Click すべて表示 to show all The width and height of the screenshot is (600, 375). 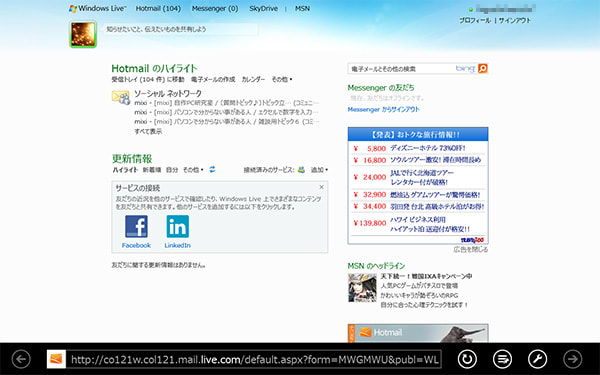click(x=148, y=131)
